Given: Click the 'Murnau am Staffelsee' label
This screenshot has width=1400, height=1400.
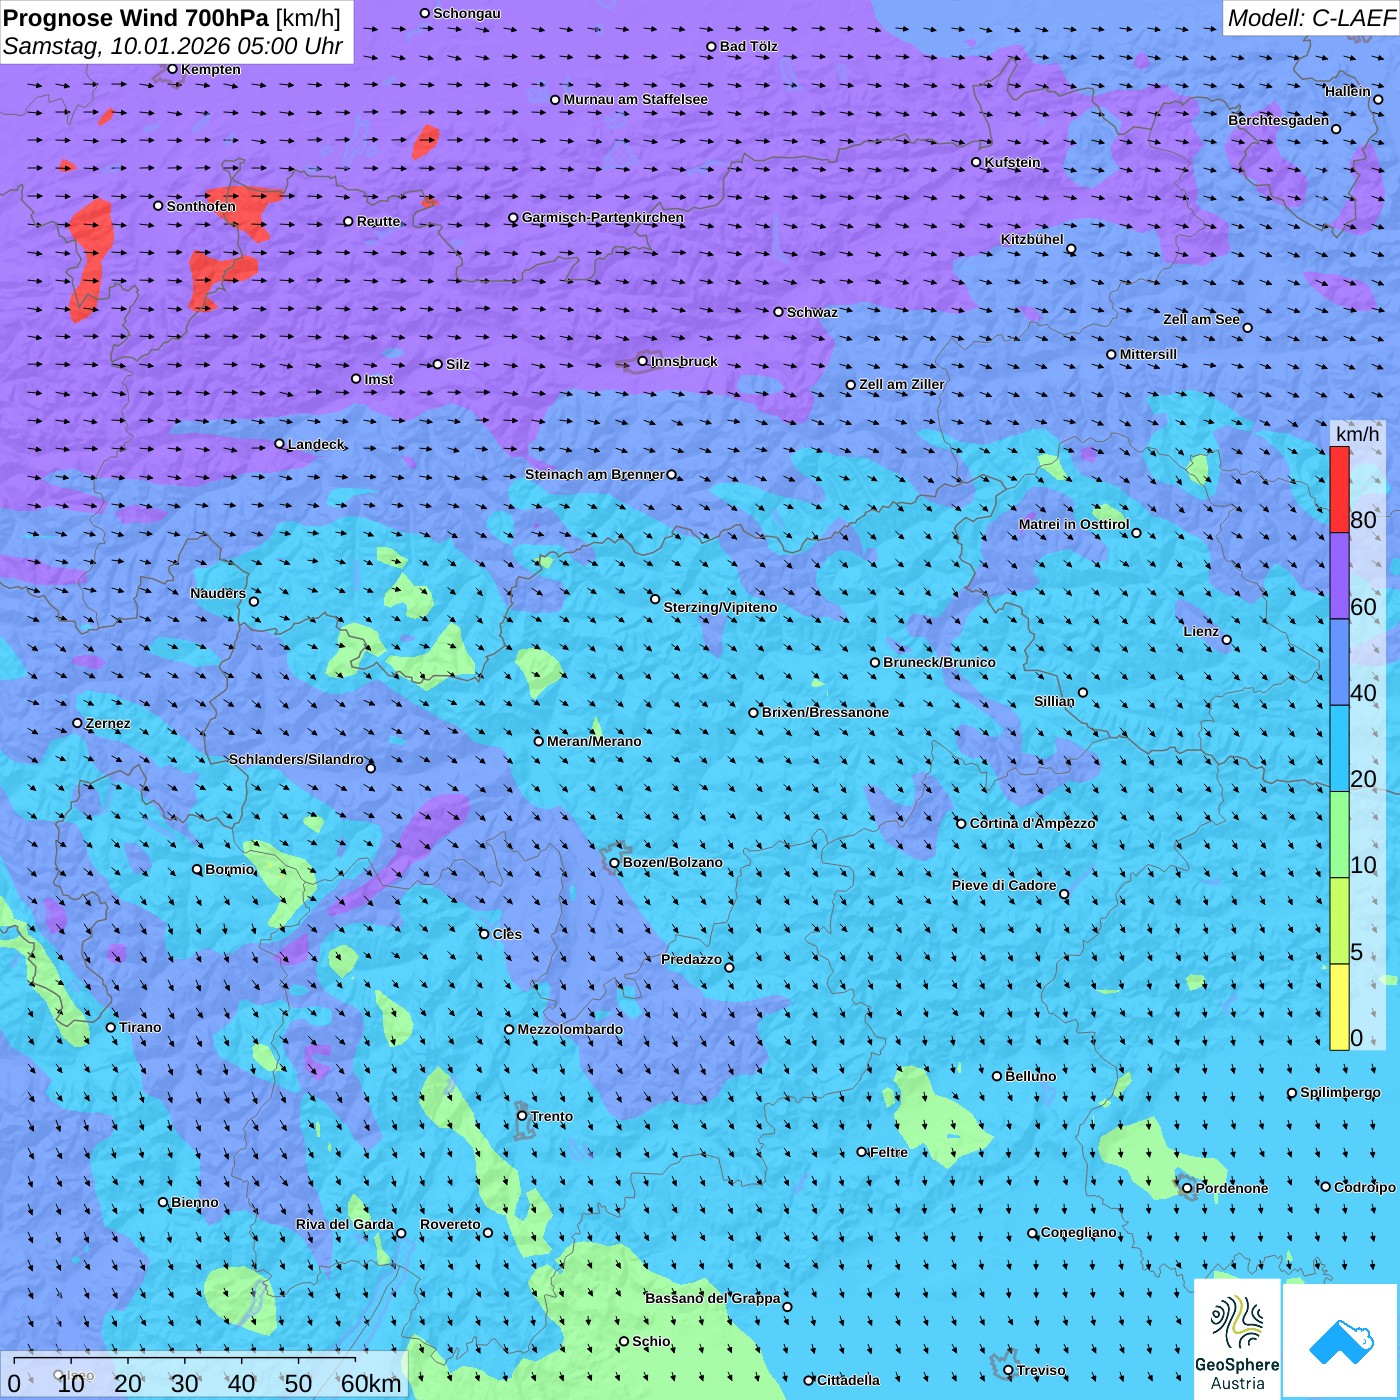Looking at the screenshot, I should [635, 99].
